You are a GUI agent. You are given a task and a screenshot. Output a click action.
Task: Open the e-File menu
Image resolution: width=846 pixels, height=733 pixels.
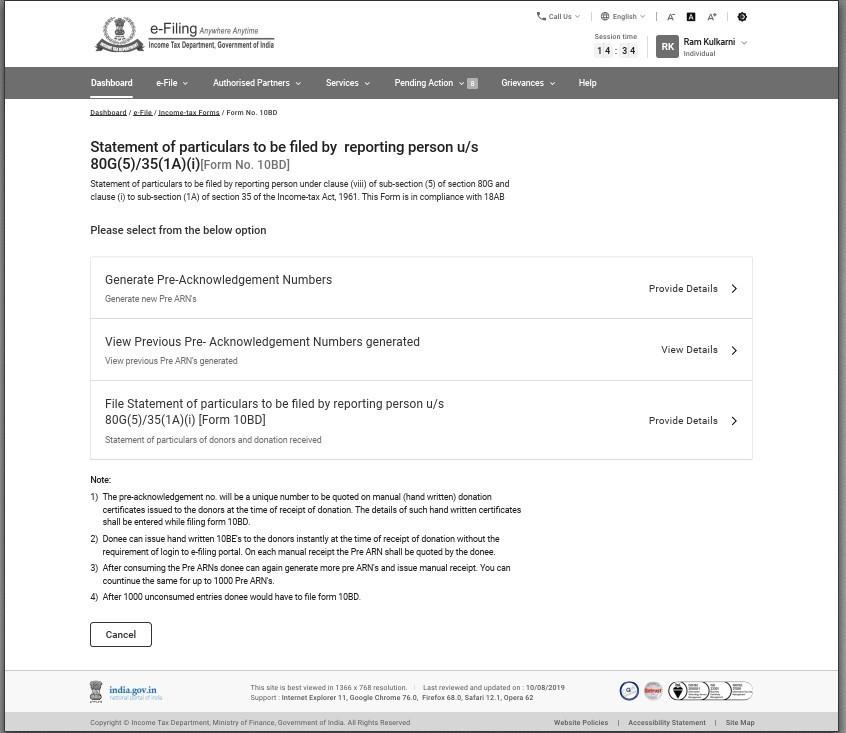(172, 83)
